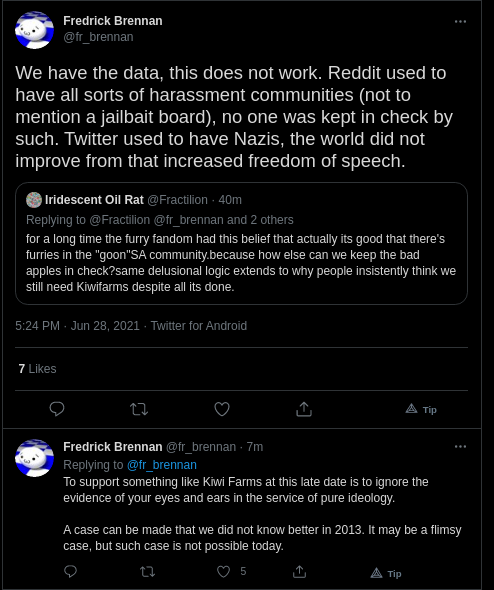Open the avatar on the reply tweet
Viewport: 494px width, 590px height.
34,458
